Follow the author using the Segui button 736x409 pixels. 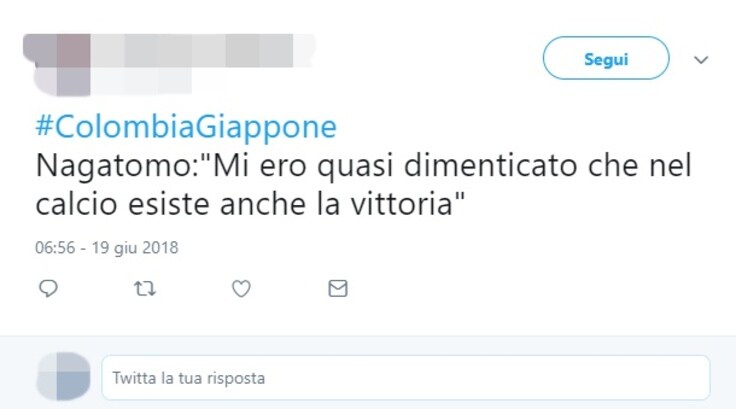click(606, 58)
